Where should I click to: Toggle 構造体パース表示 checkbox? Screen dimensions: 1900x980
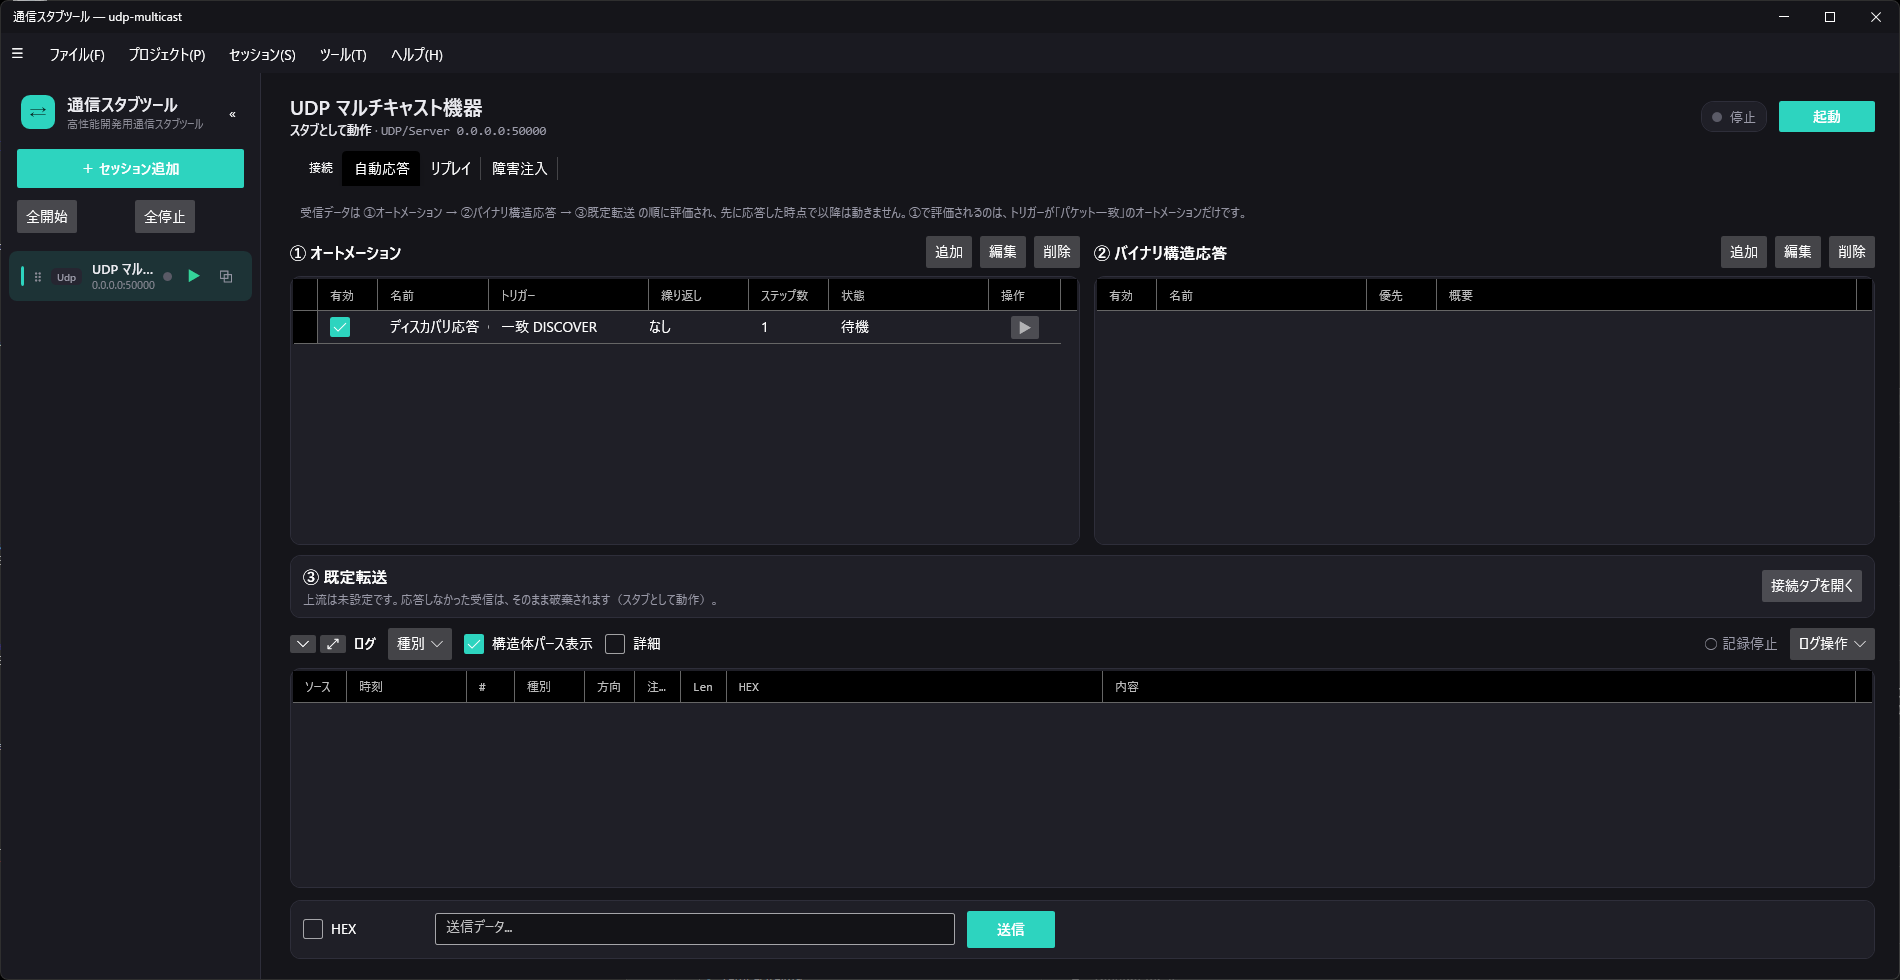[x=474, y=644]
